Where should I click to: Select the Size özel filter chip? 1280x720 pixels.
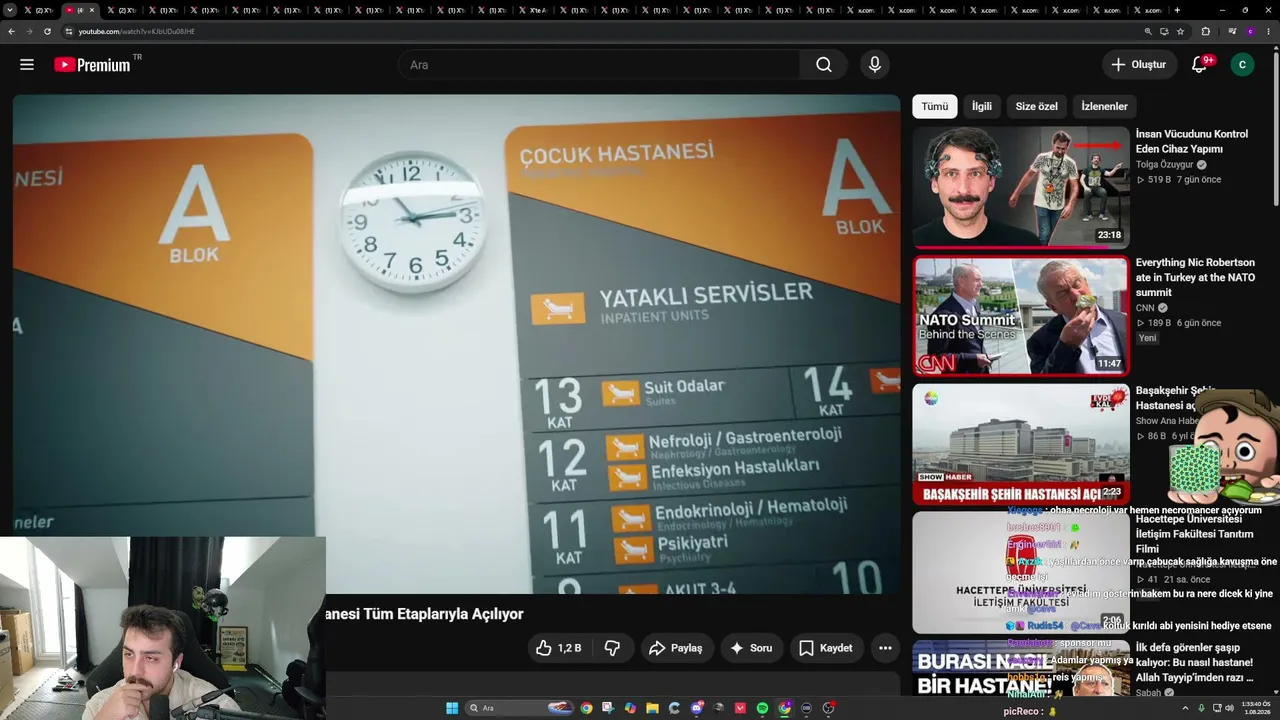tap(1036, 106)
